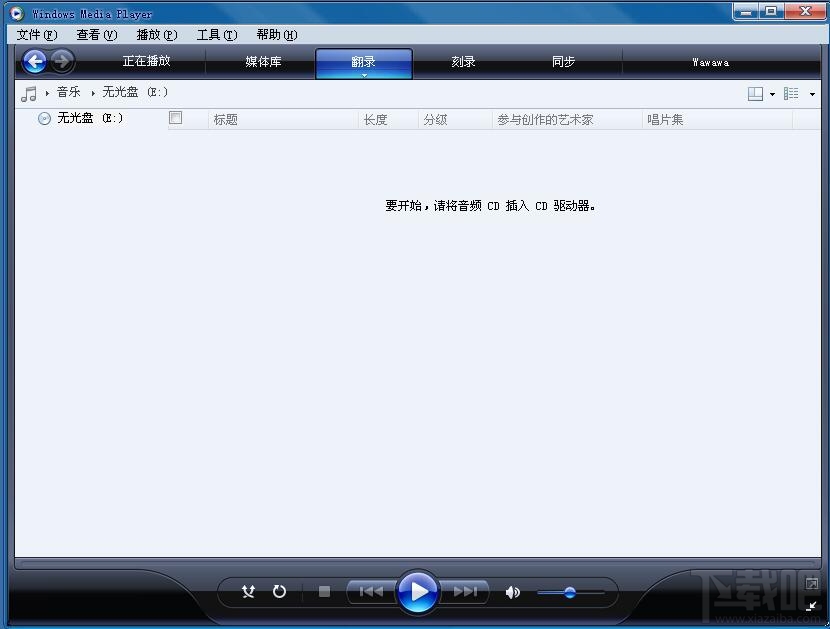Click the Stop playback icon

pos(323,591)
